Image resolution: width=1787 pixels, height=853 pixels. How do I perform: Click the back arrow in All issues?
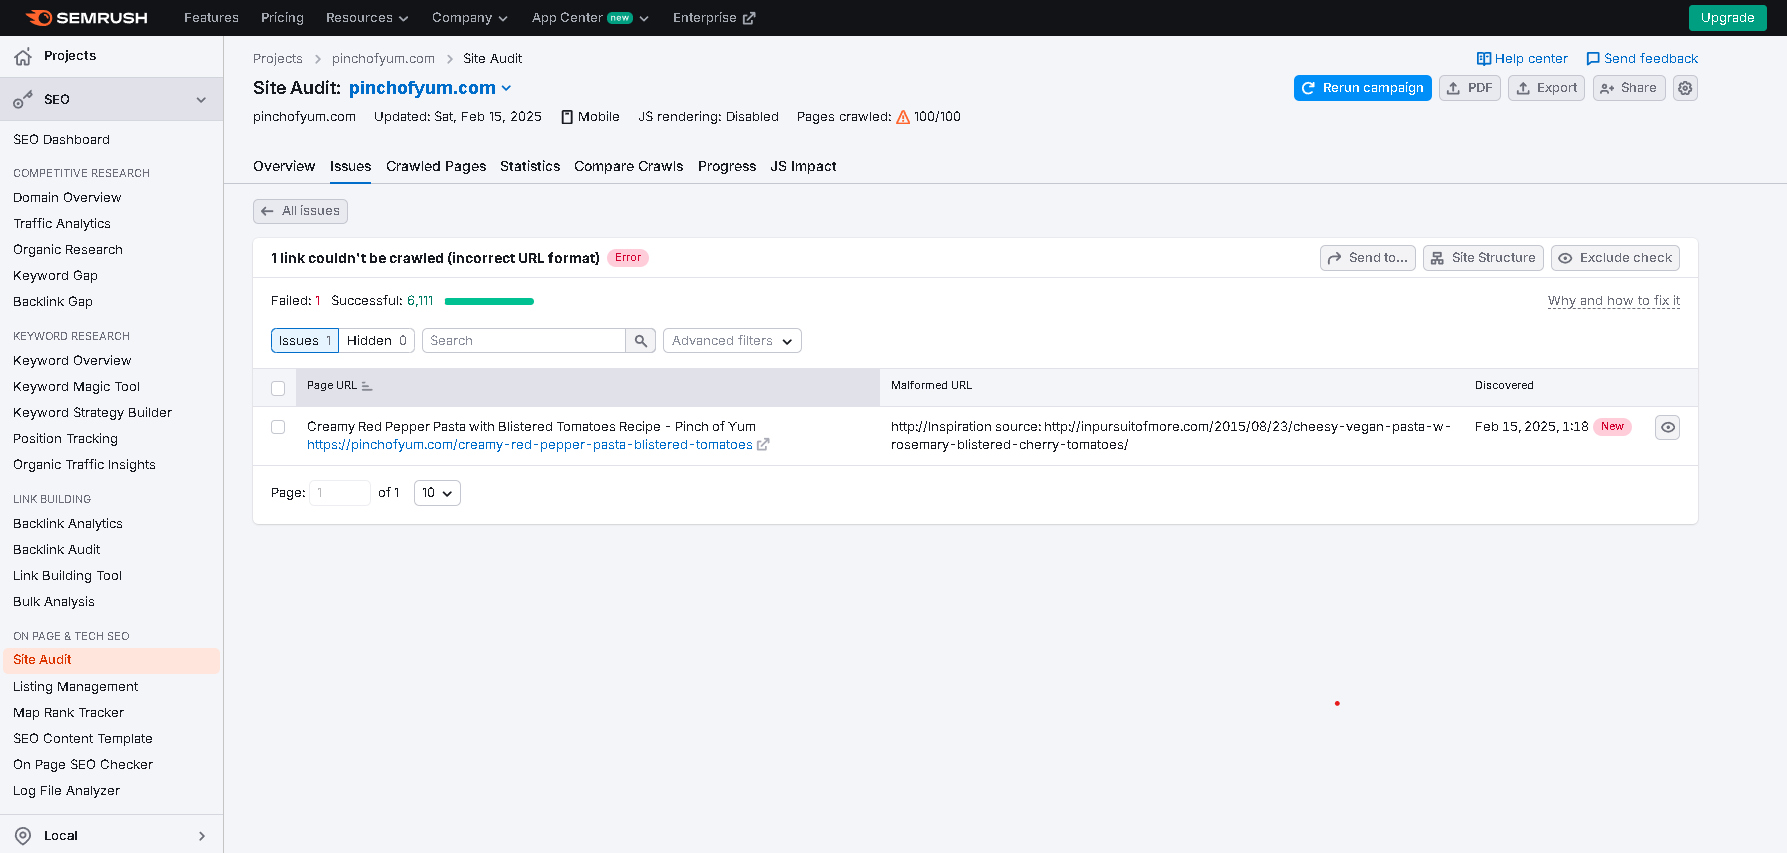(267, 211)
